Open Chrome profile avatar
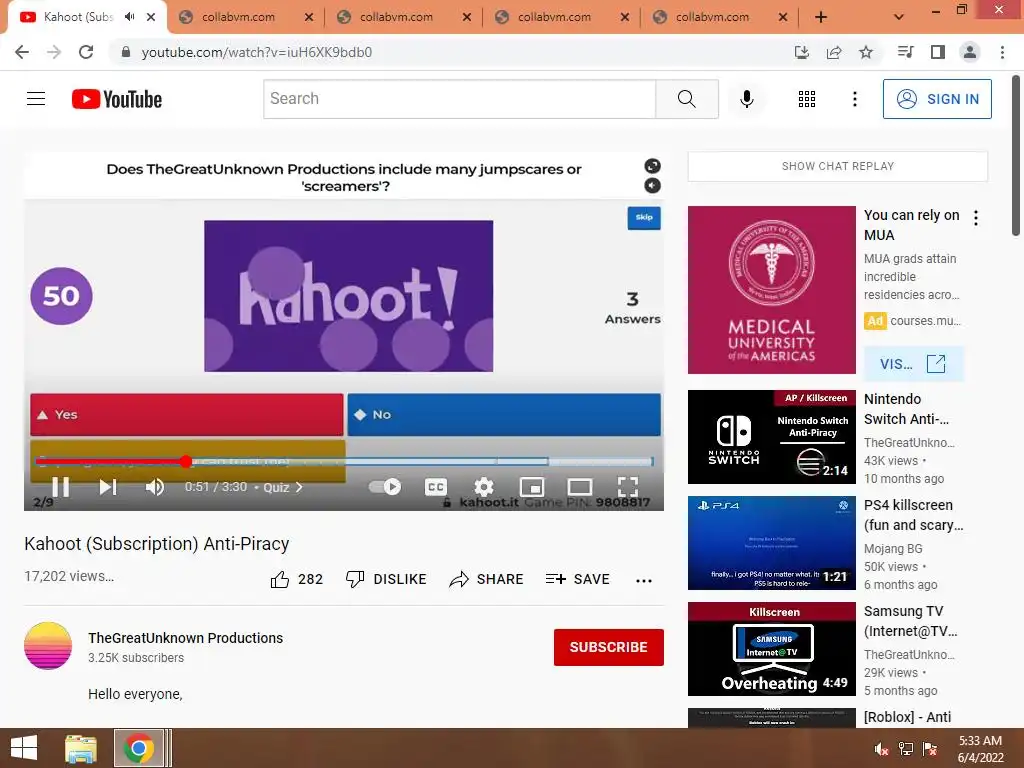 [970, 52]
